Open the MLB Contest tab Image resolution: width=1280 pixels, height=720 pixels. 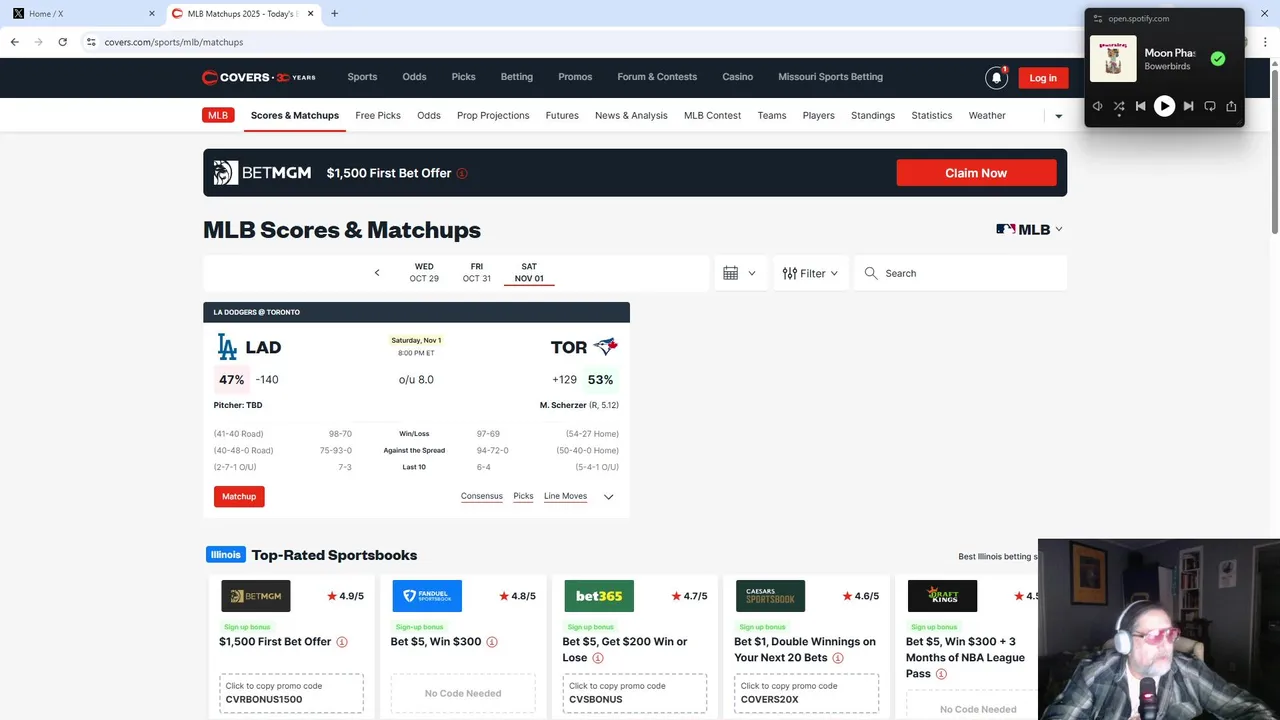[x=712, y=115]
